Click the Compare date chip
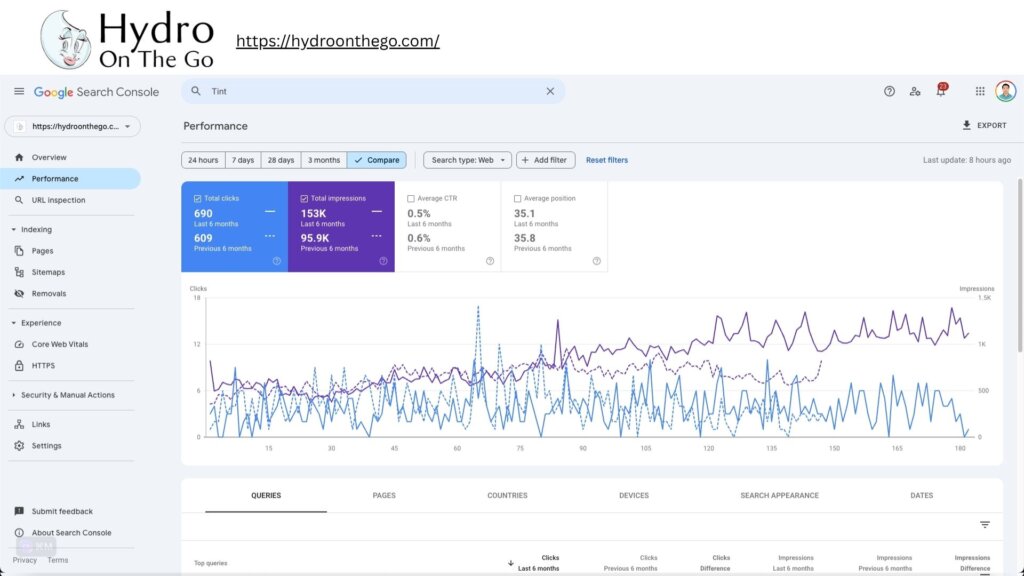Image resolution: width=1024 pixels, height=576 pixels. [x=377, y=160]
